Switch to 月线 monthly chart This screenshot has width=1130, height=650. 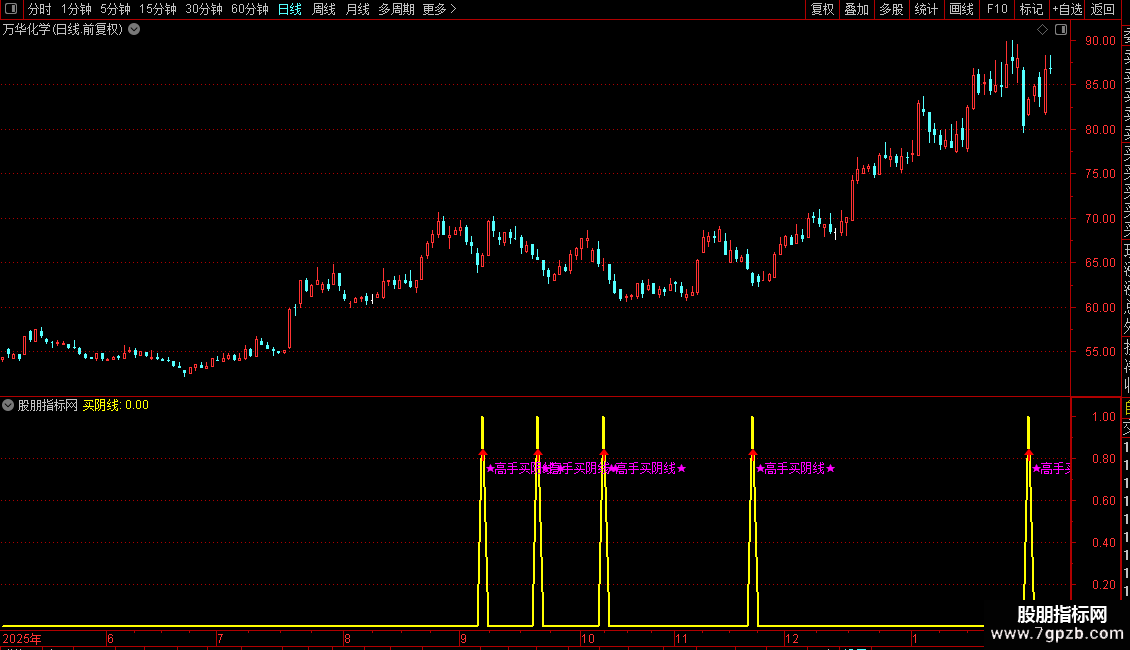(x=357, y=9)
